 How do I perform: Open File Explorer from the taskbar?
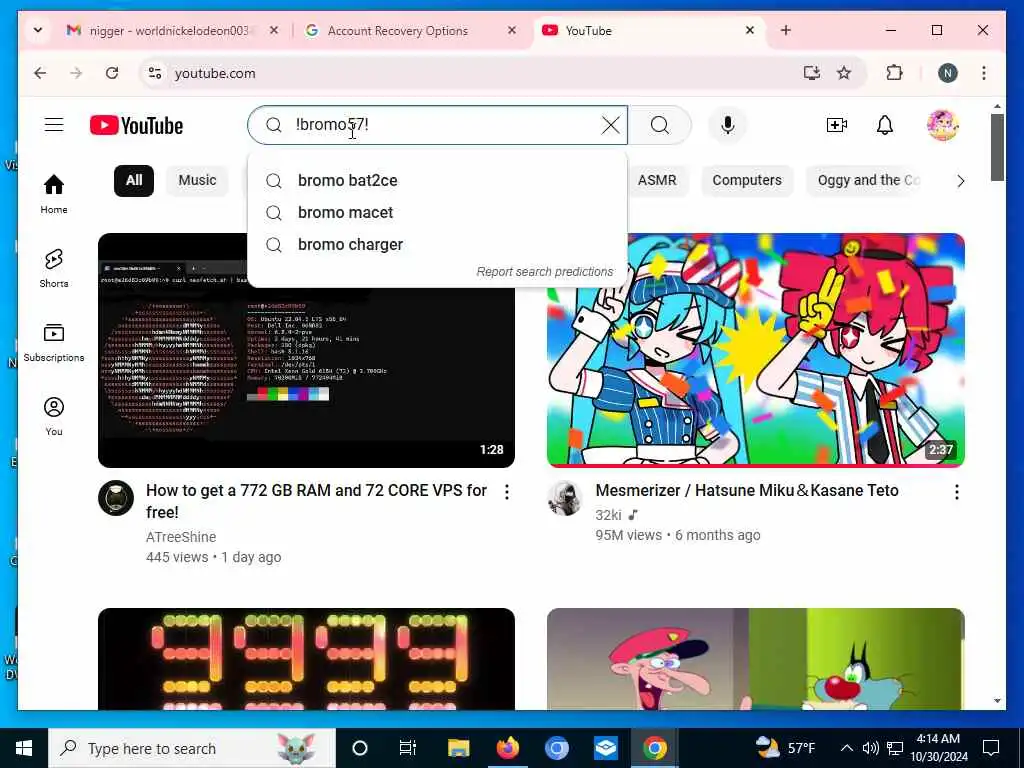[x=458, y=748]
